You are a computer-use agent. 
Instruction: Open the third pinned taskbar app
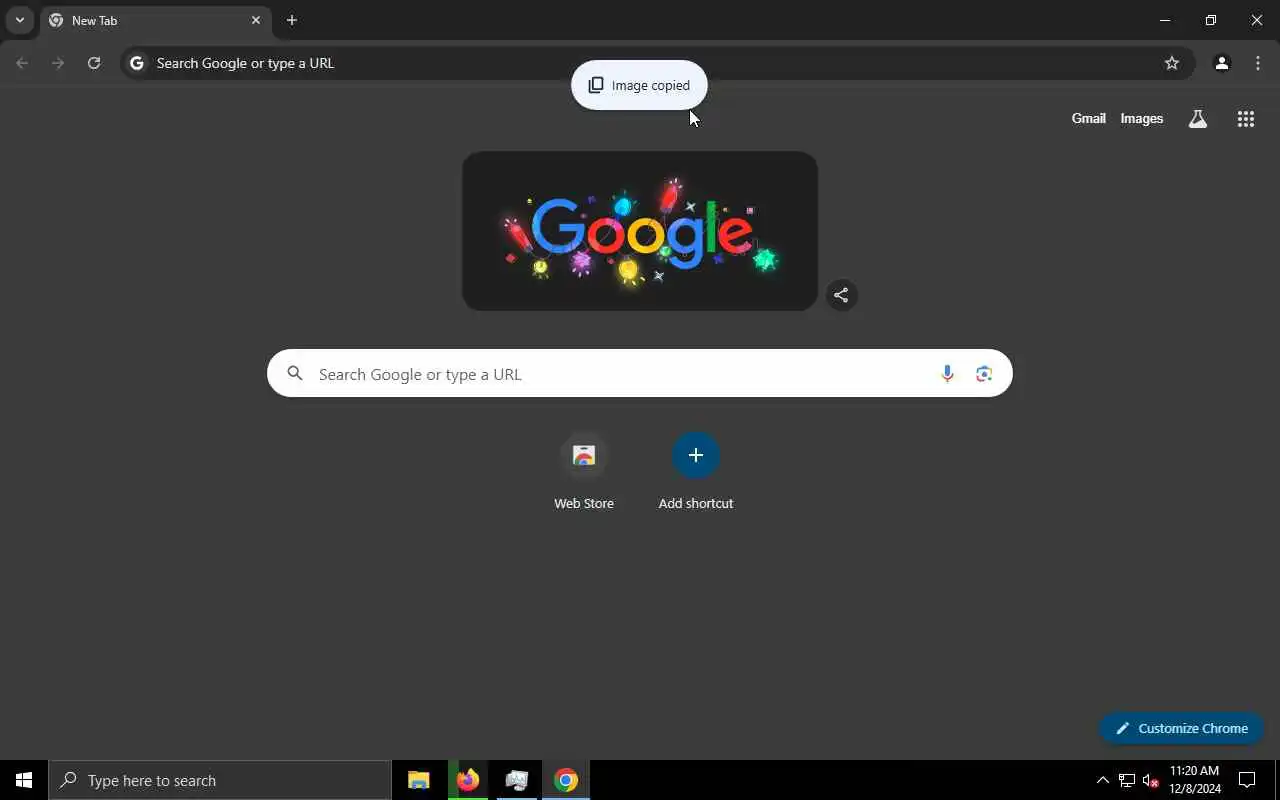pyautogui.click(x=517, y=780)
